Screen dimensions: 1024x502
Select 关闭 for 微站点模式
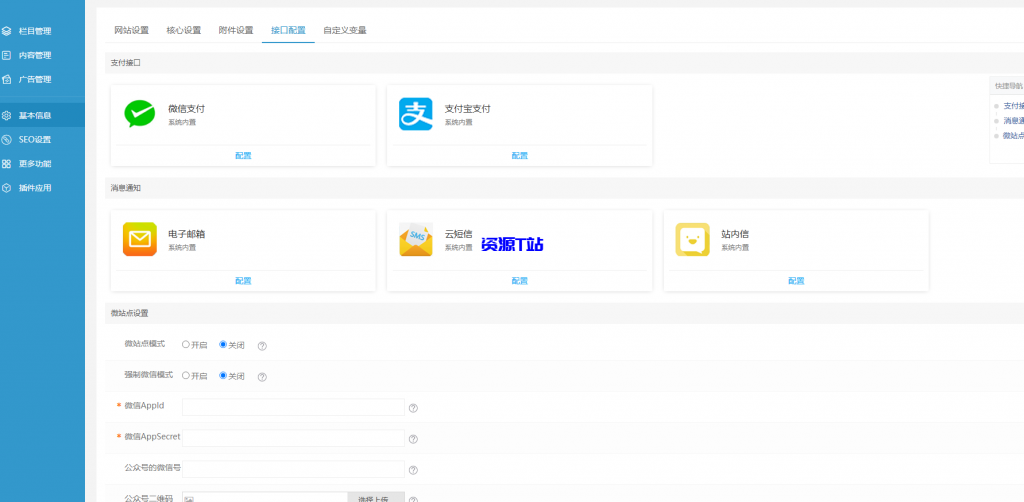click(223, 344)
